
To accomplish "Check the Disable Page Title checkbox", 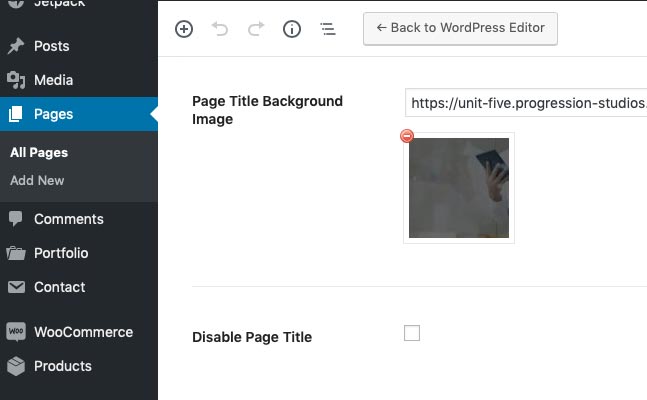I will (412, 333).
